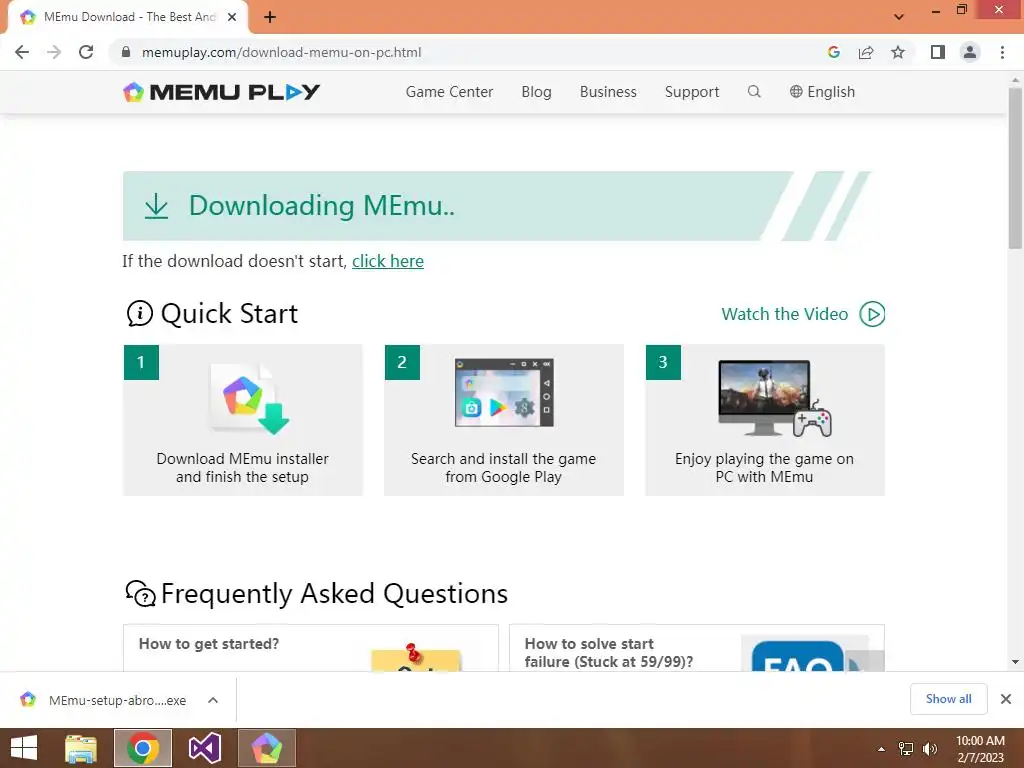This screenshot has width=1024, height=768.
Task: Select the emulator window image in step 2
Action: click(x=504, y=392)
